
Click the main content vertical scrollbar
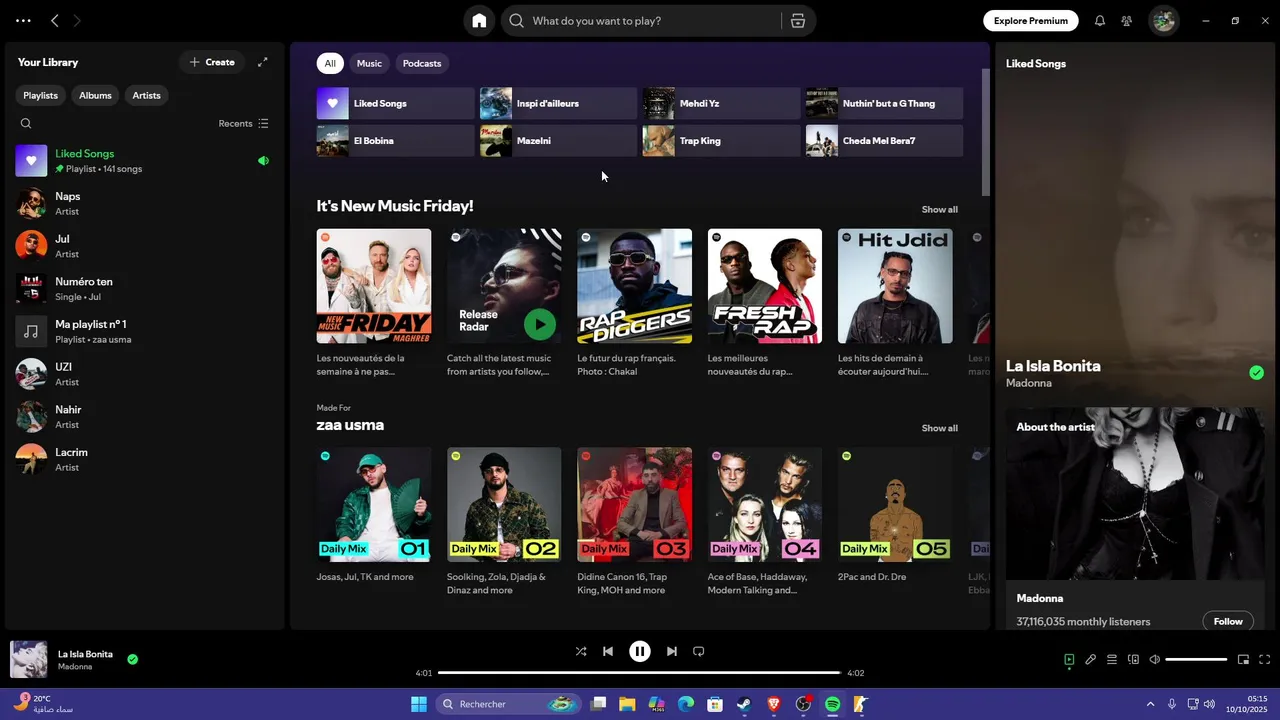coord(985,132)
